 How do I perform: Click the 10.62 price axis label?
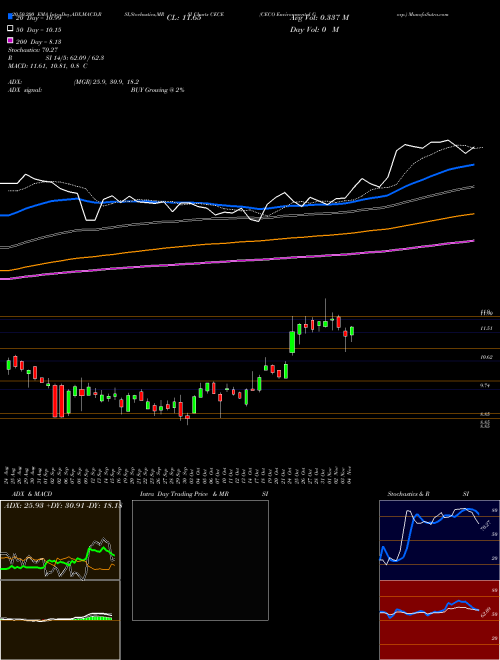[486, 357]
